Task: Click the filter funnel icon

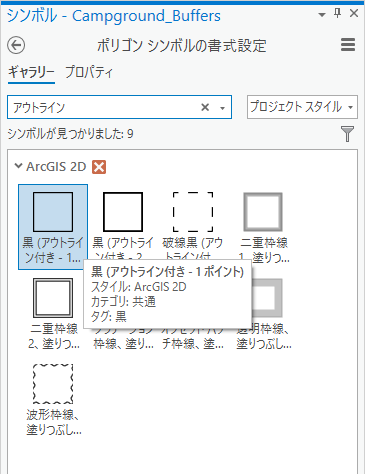Action: [347, 134]
